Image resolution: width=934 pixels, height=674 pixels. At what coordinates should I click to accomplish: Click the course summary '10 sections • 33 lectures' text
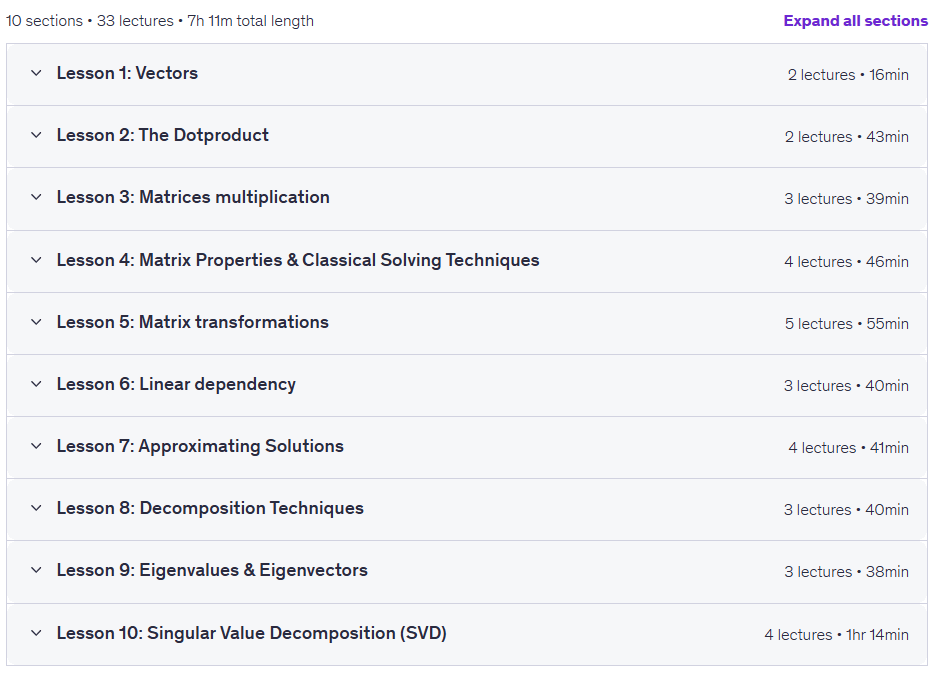89,21
